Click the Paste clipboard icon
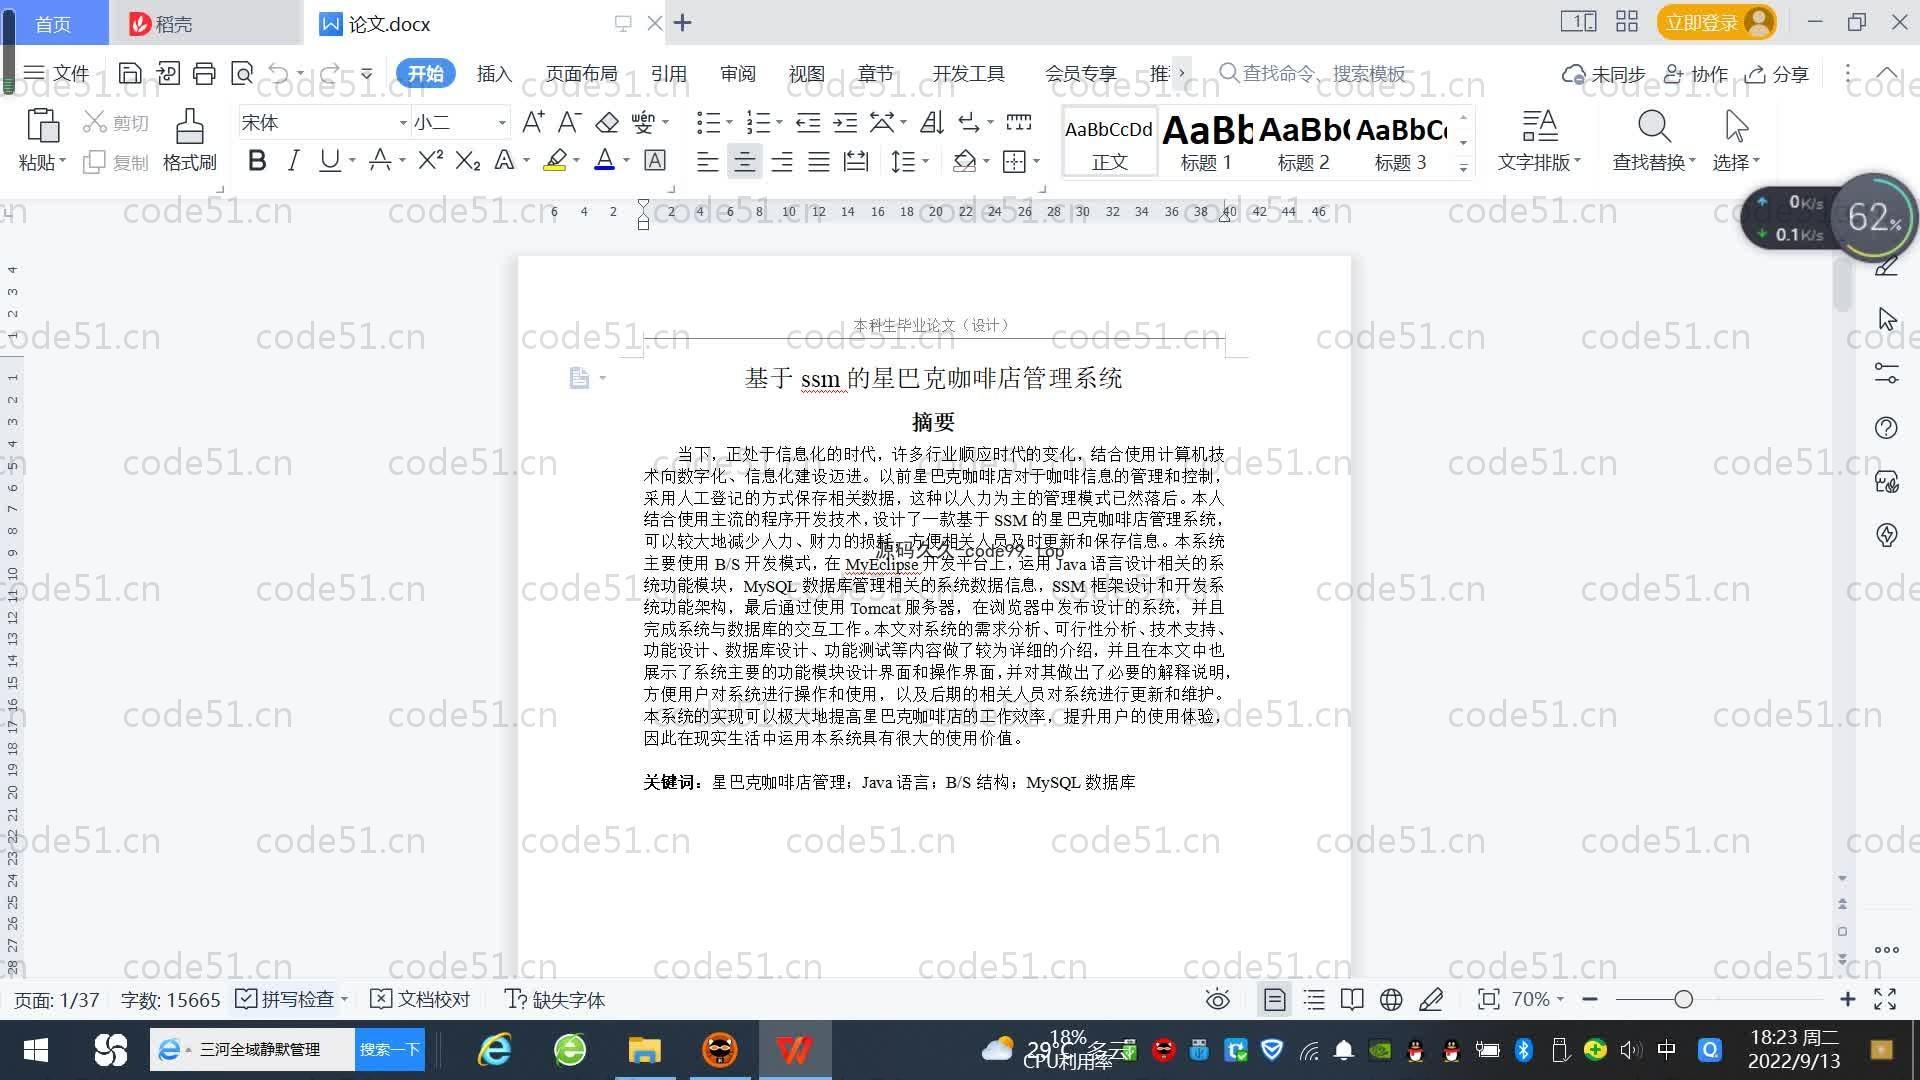This screenshot has height=1080, width=1920. 42,127
